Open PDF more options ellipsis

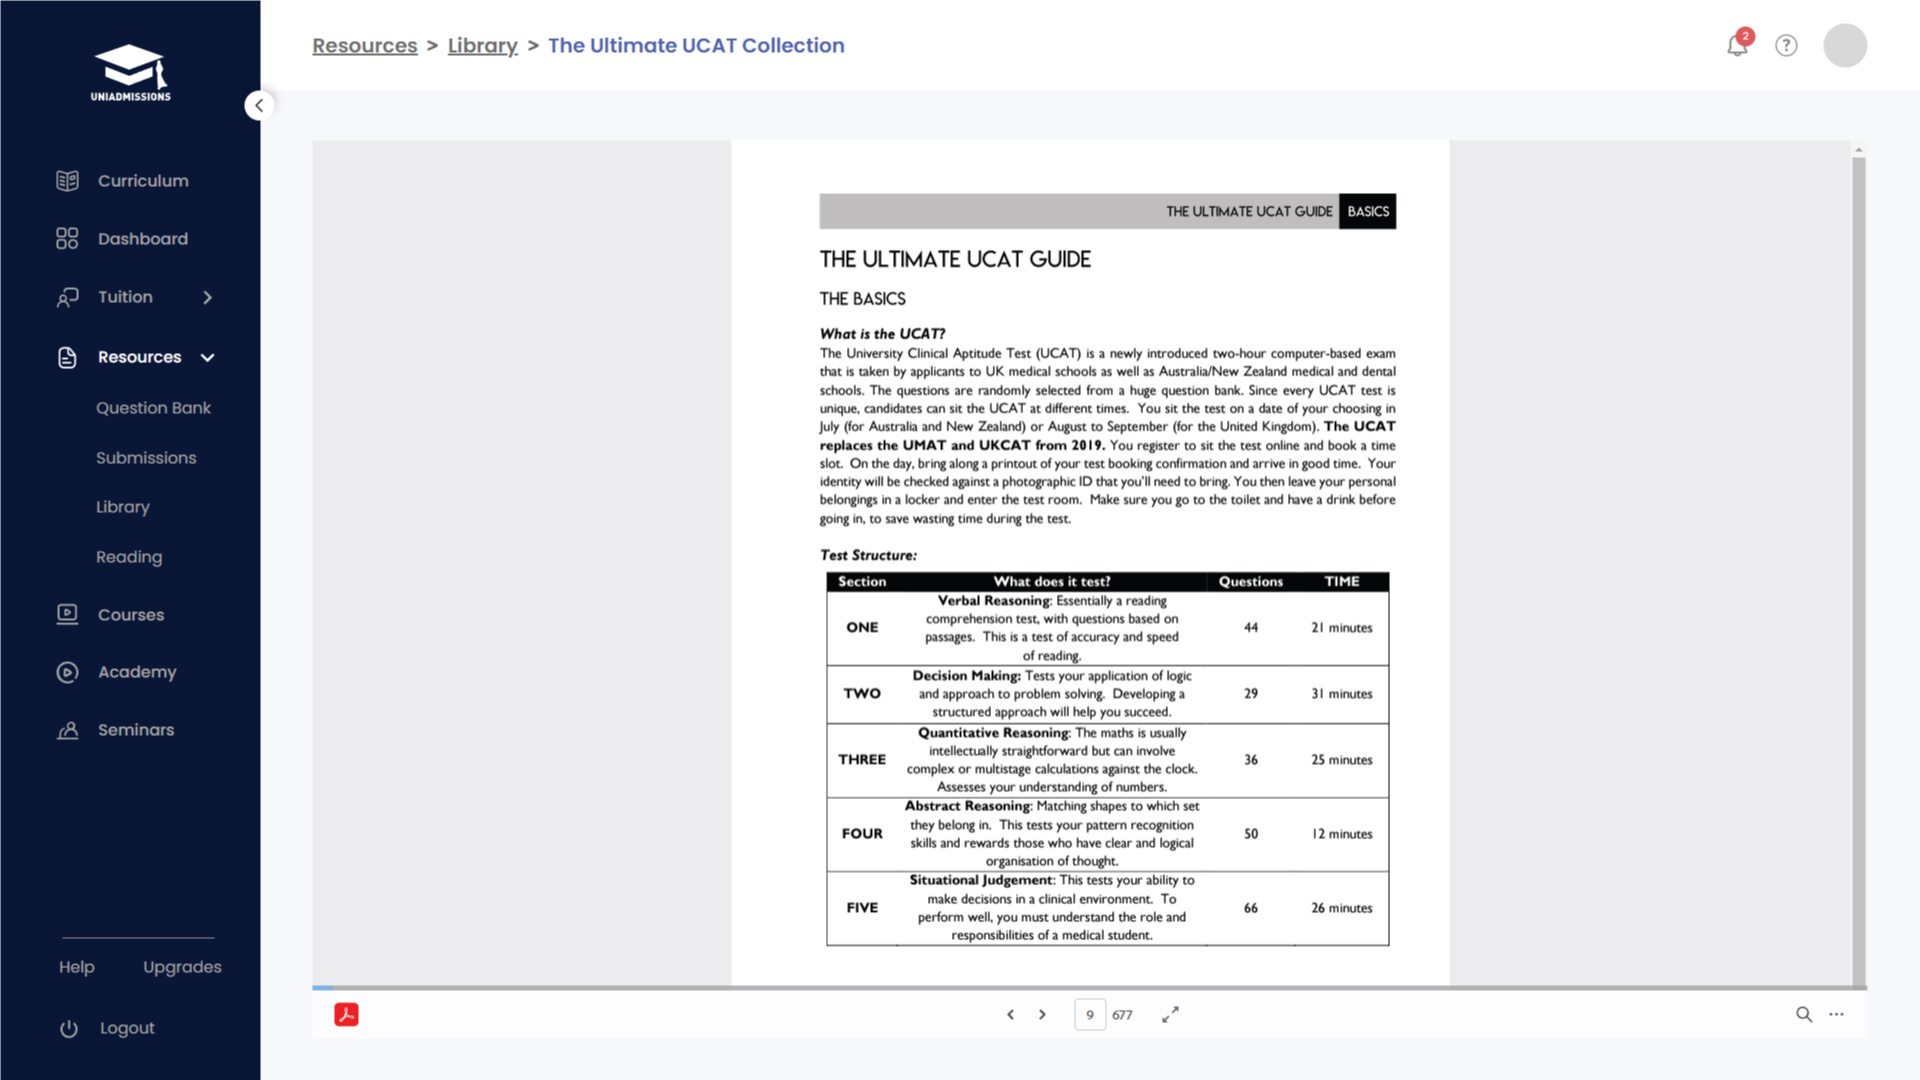click(x=1837, y=1014)
